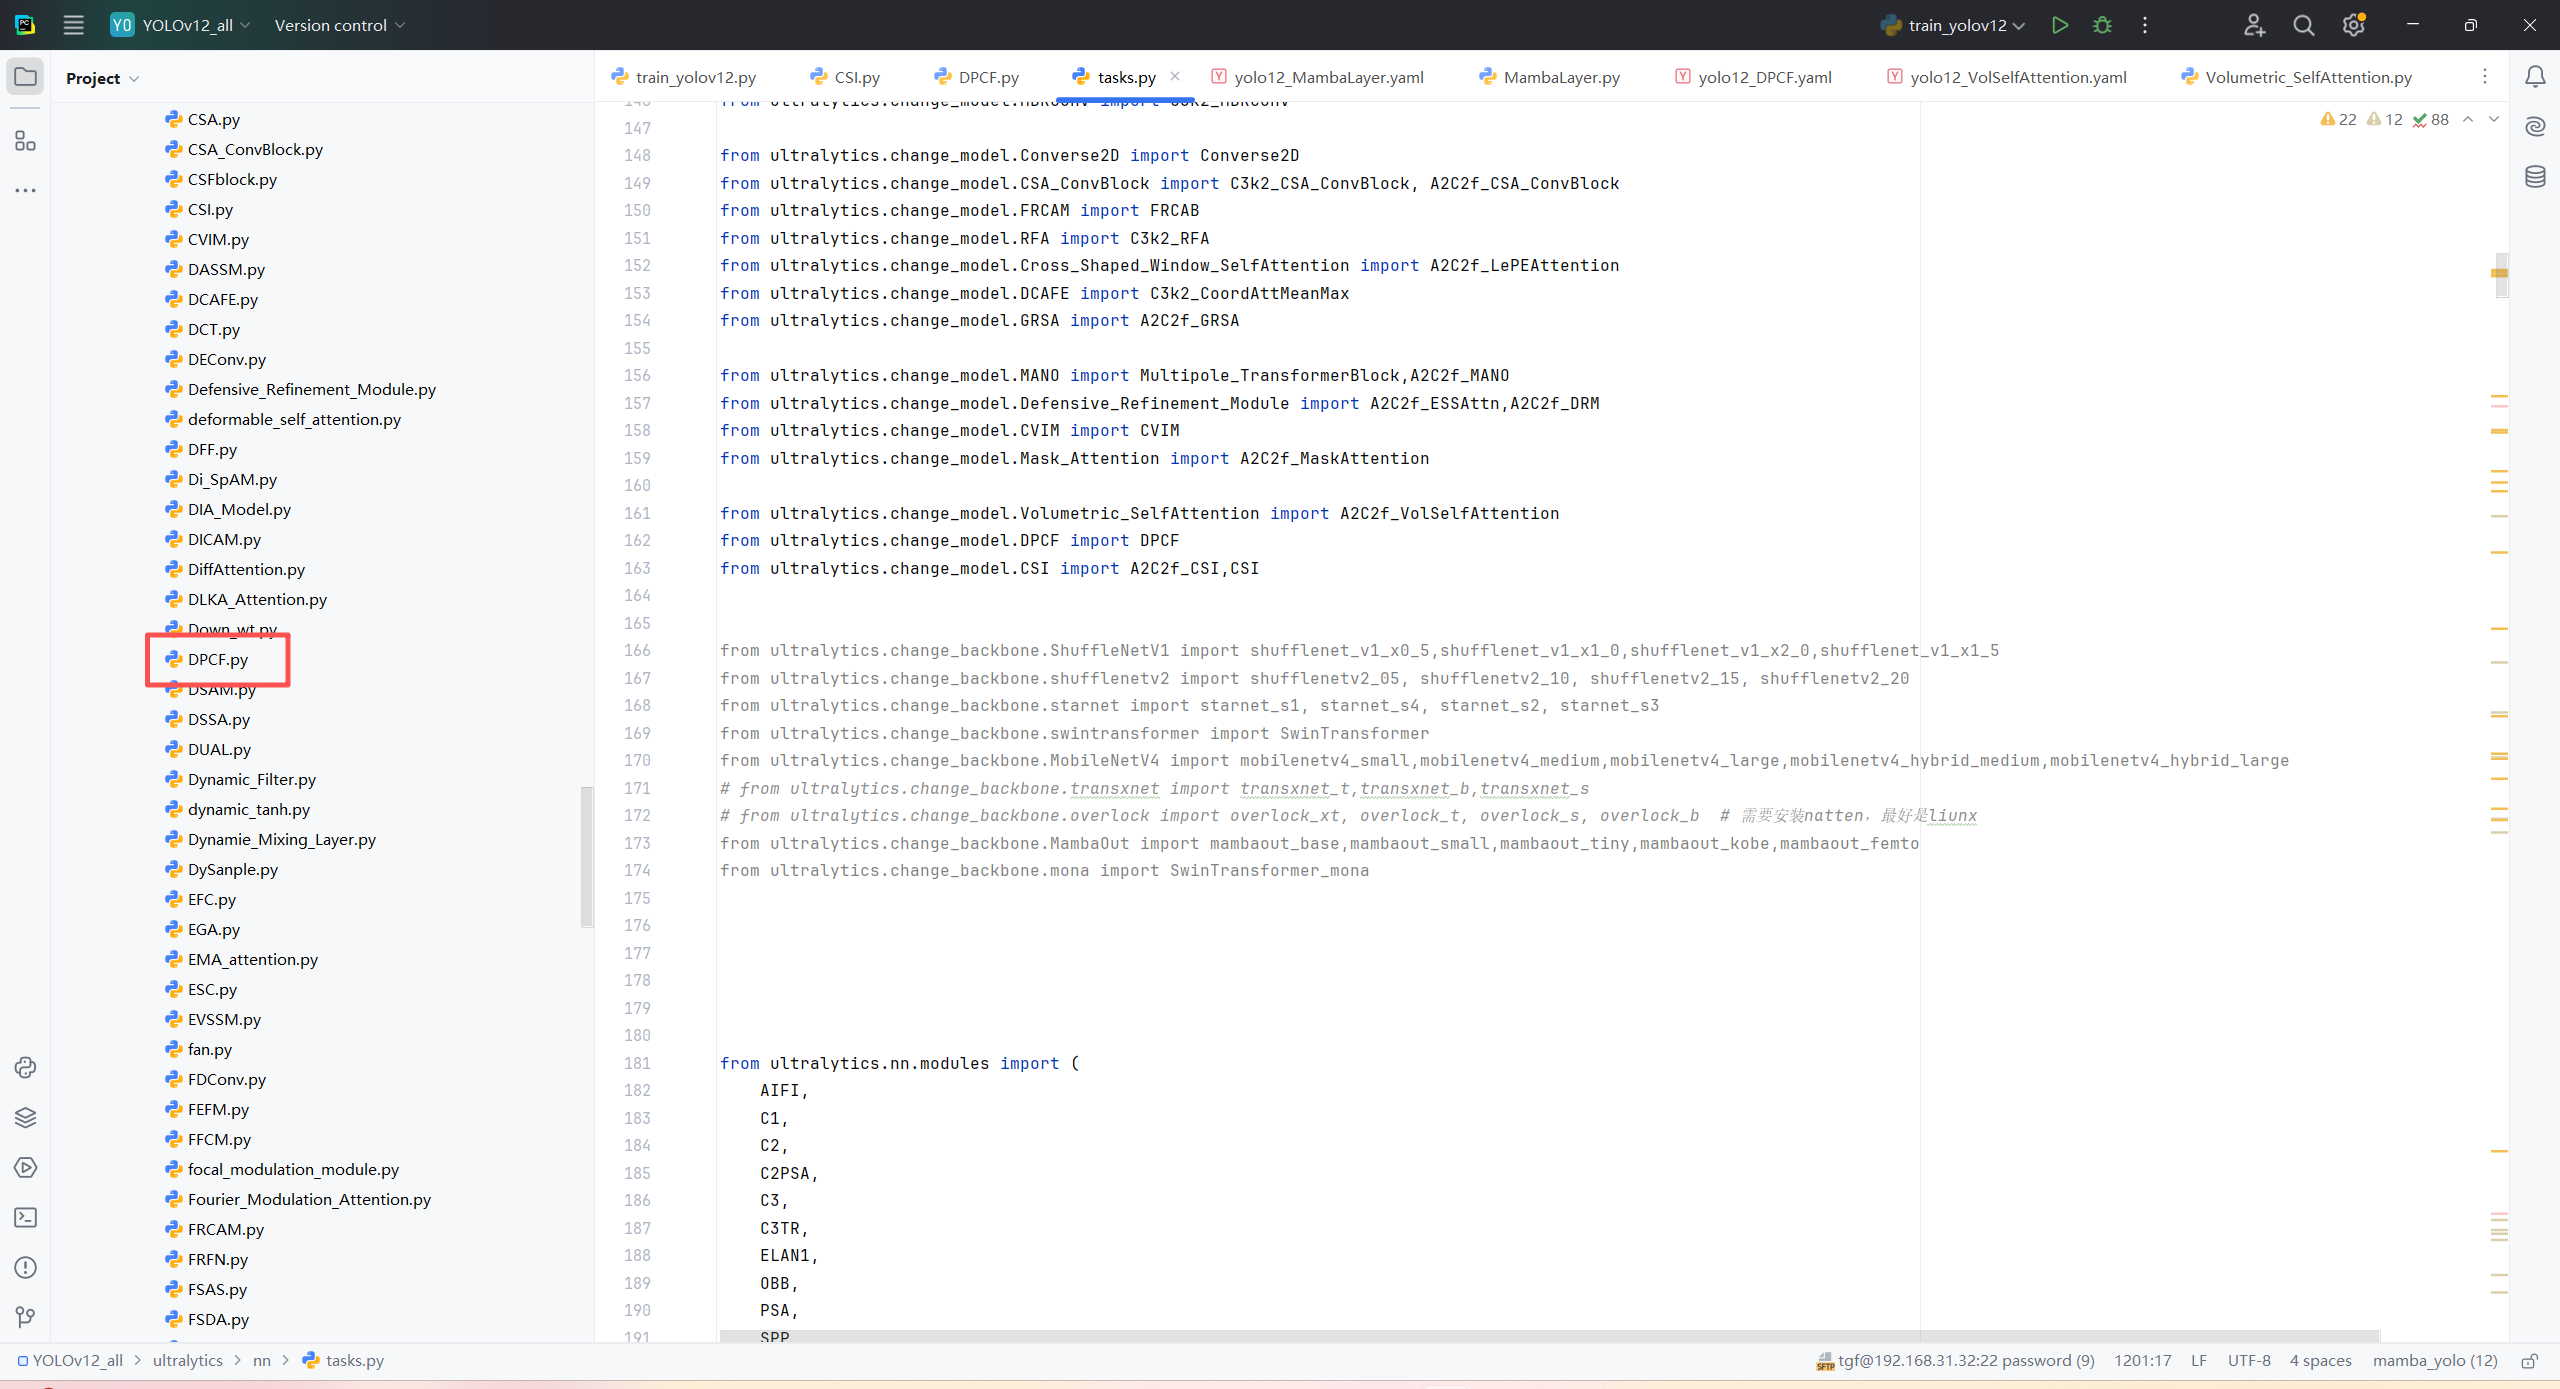Run the train_yolov12 configuration
2560x1389 pixels.
(2059, 25)
